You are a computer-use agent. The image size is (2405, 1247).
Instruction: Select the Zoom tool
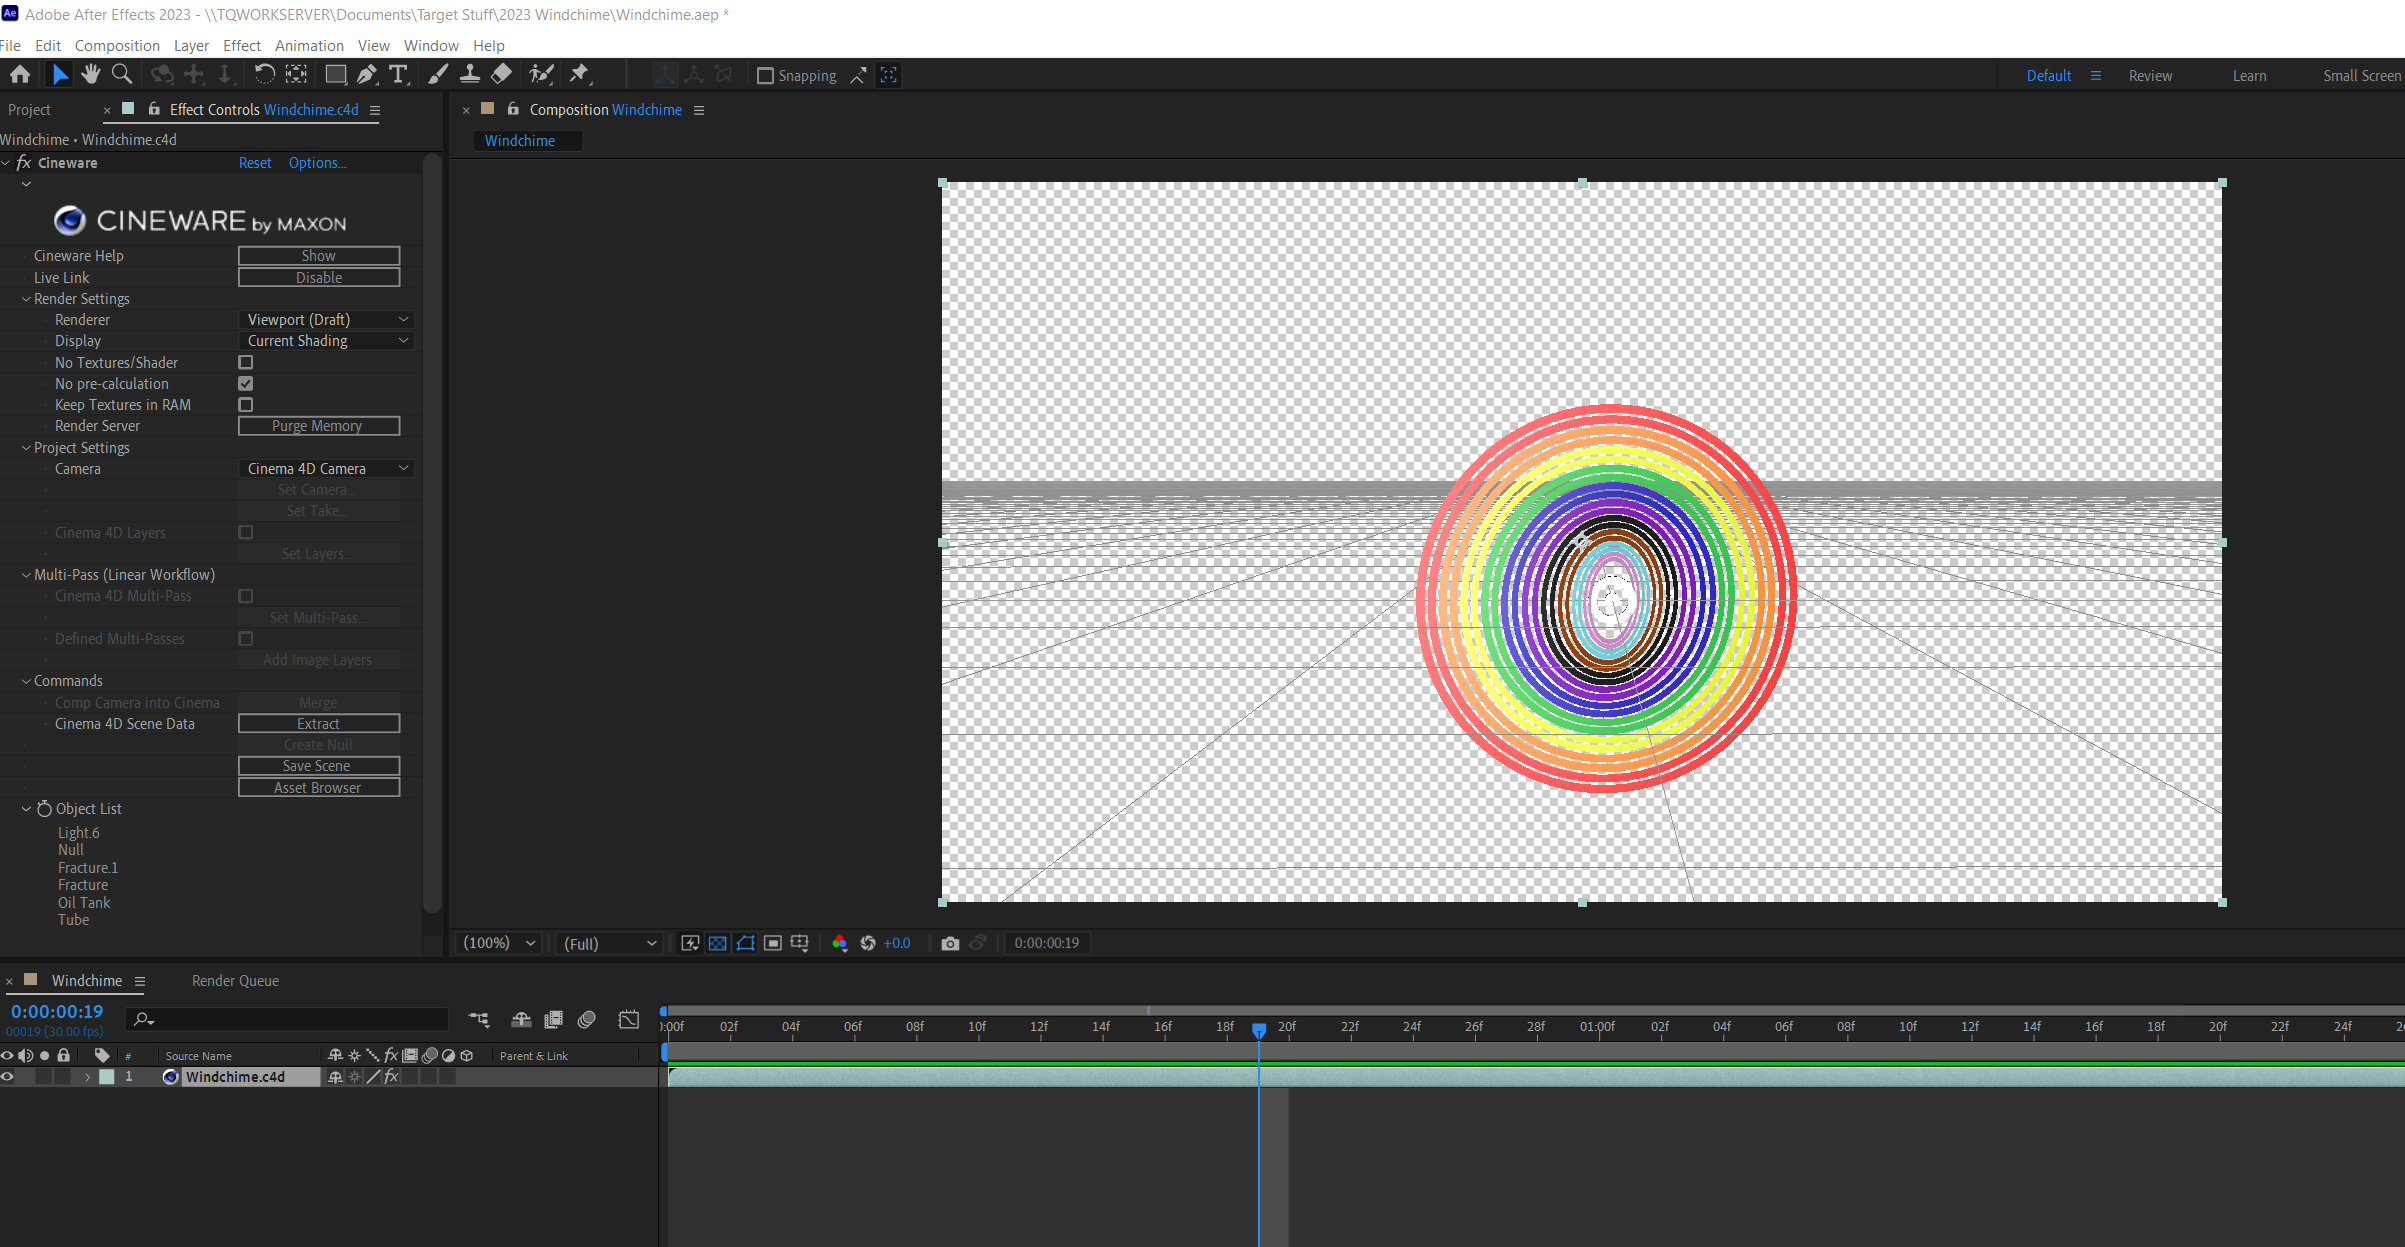pyautogui.click(x=121, y=74)
